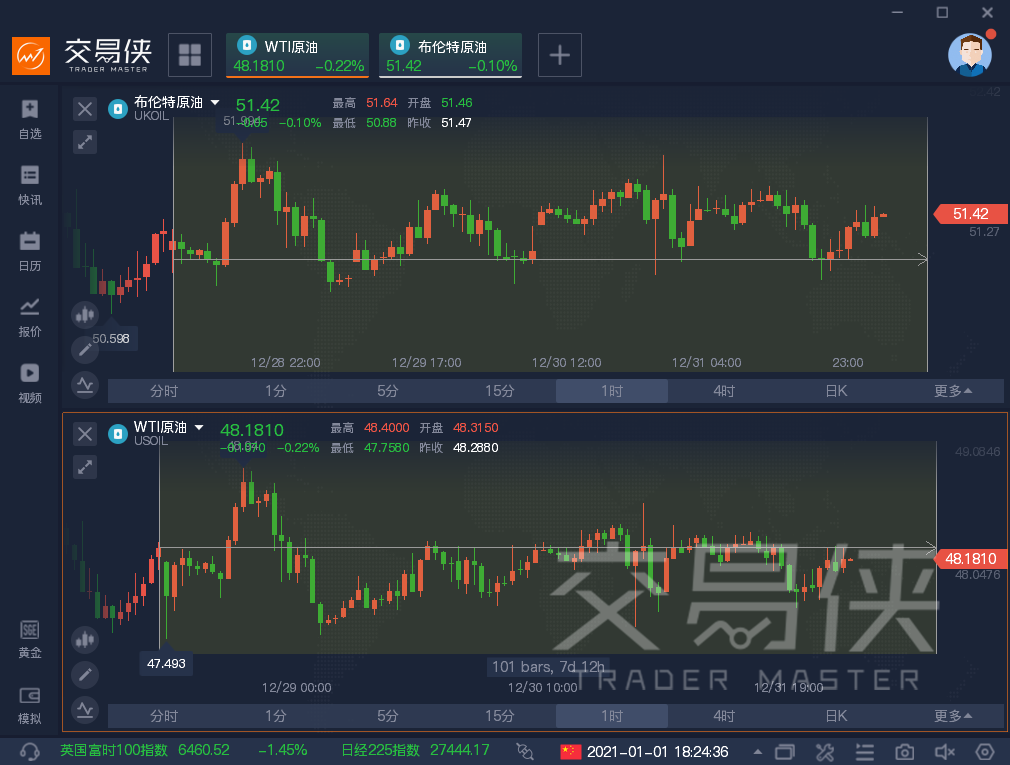Click the headset support icon in status bar
This screenshot has height=765, width=1010.
click(30, 751)
